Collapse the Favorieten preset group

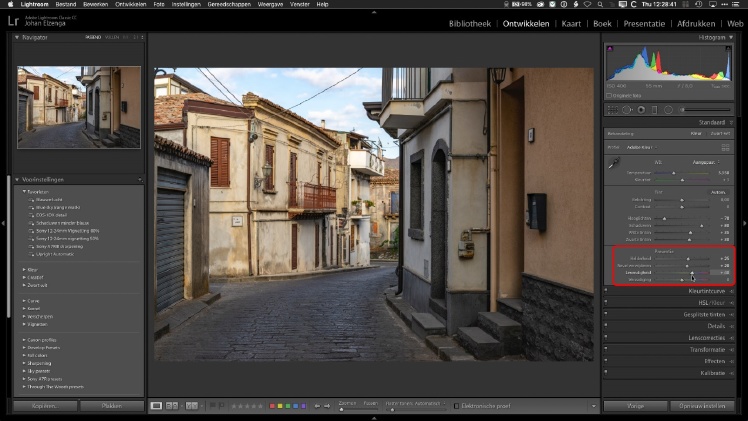coord(24,192)
